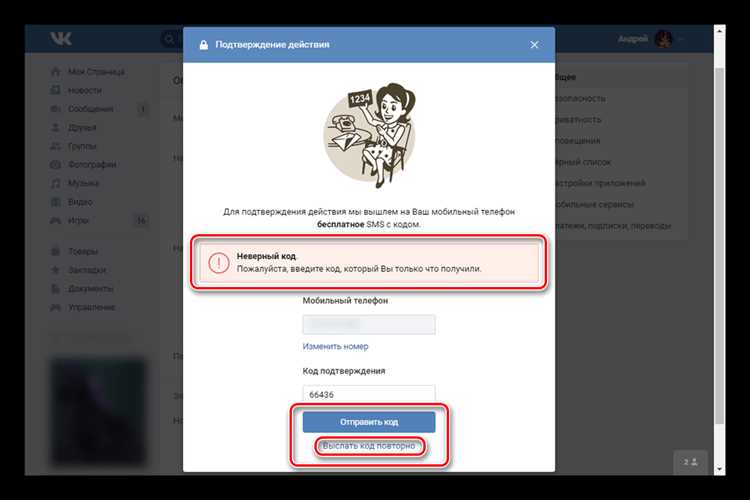This screenshot has height=500, width=750.
Task: Click the Группы sidebar icon
Action: click(56, 145)
